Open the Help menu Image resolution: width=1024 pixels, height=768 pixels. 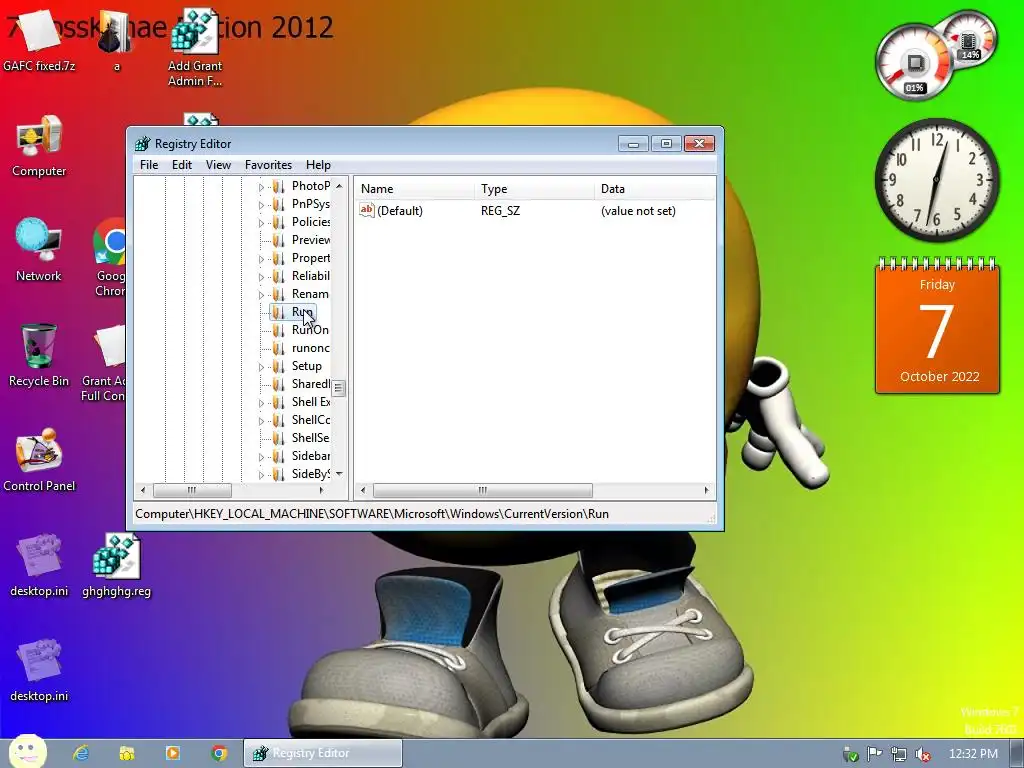(x=318, y=165)
